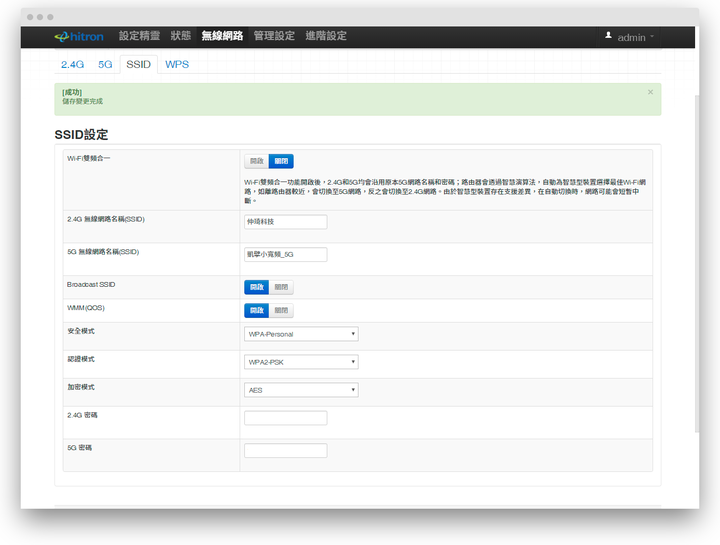Switch to the 2.4G tab
Screen dimensions: 720x545
pyautogui.click(x=73, y=64)
